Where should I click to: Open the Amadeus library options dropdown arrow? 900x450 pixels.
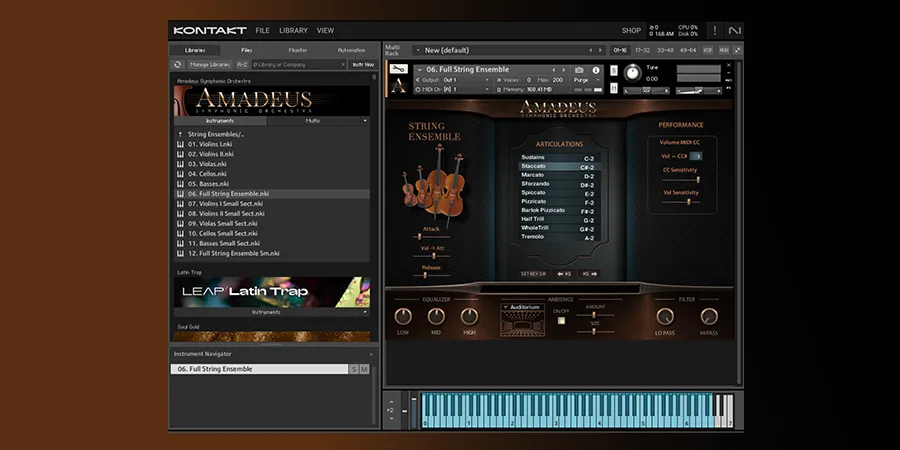[365, 121]
